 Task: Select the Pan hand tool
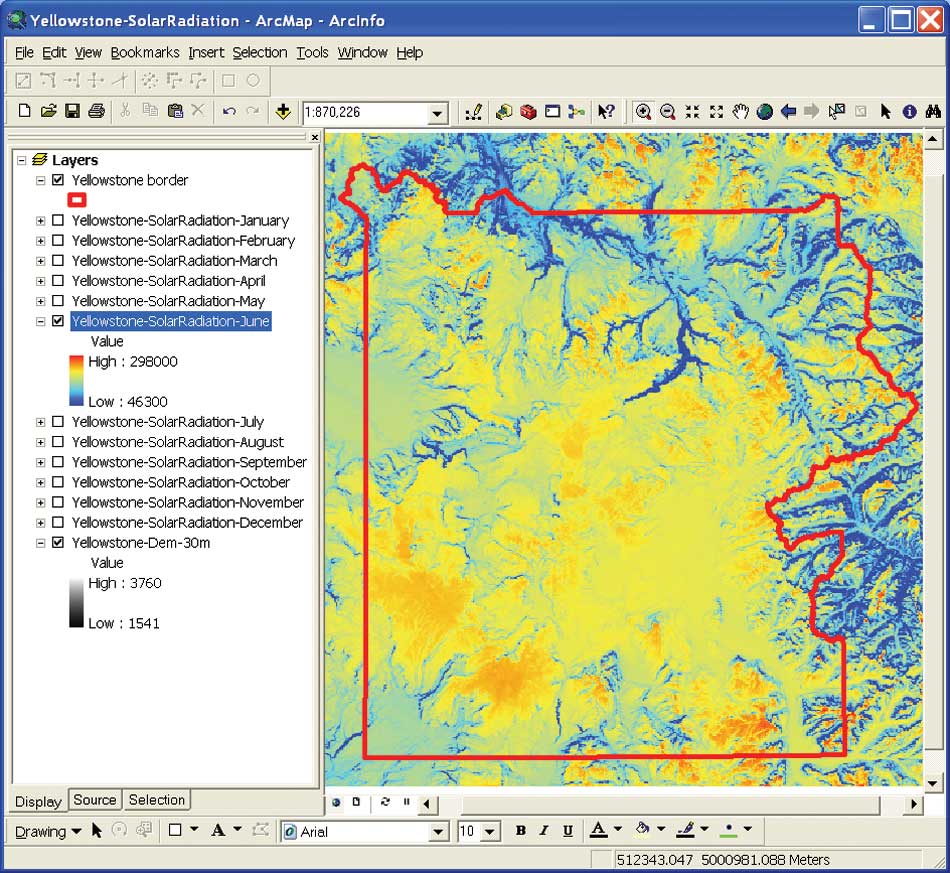click(741, 112)
